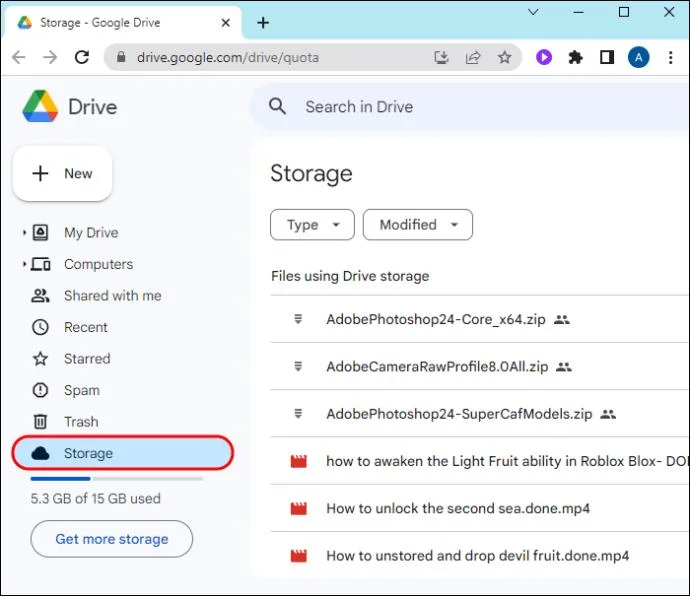Viewport: 690px width, 596px height.
Task: Open Spam section
Action: coord(82,390)
